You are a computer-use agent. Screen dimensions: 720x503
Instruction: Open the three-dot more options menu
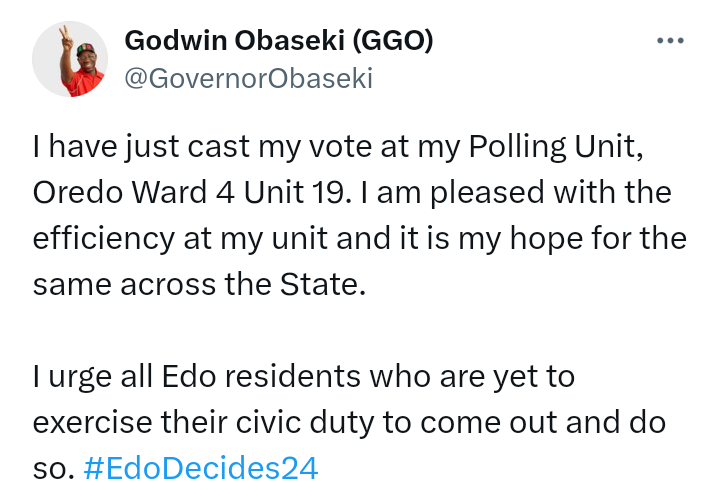tap(669, 41)
